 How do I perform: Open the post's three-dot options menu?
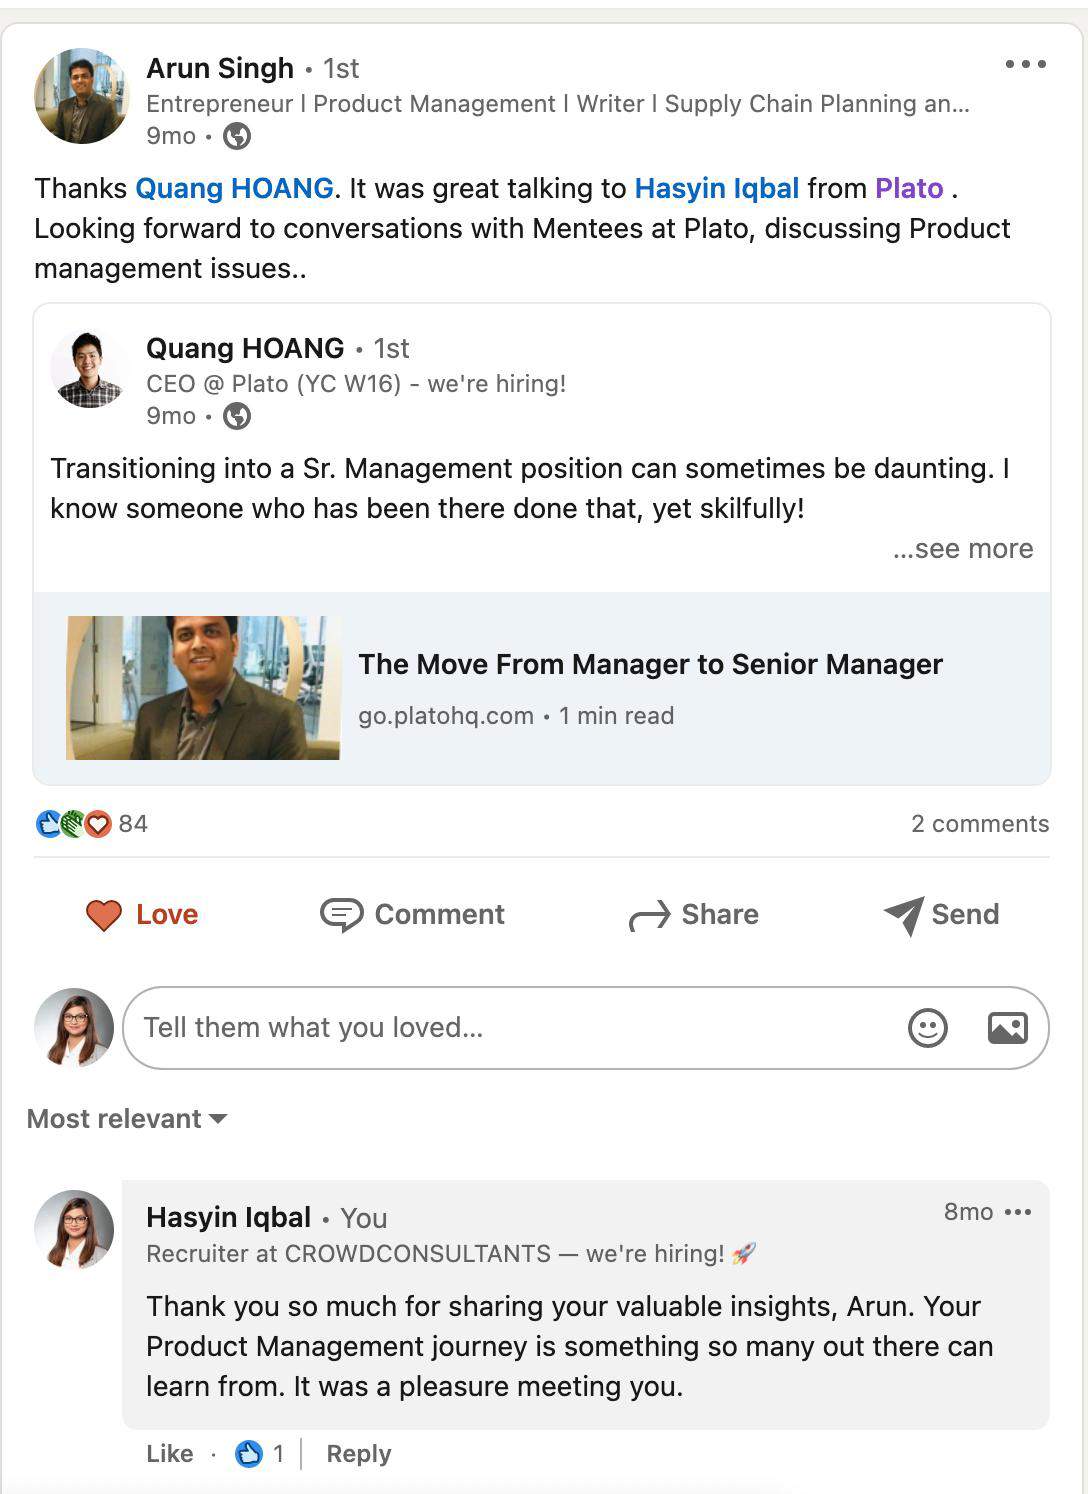click(1025, 64)
